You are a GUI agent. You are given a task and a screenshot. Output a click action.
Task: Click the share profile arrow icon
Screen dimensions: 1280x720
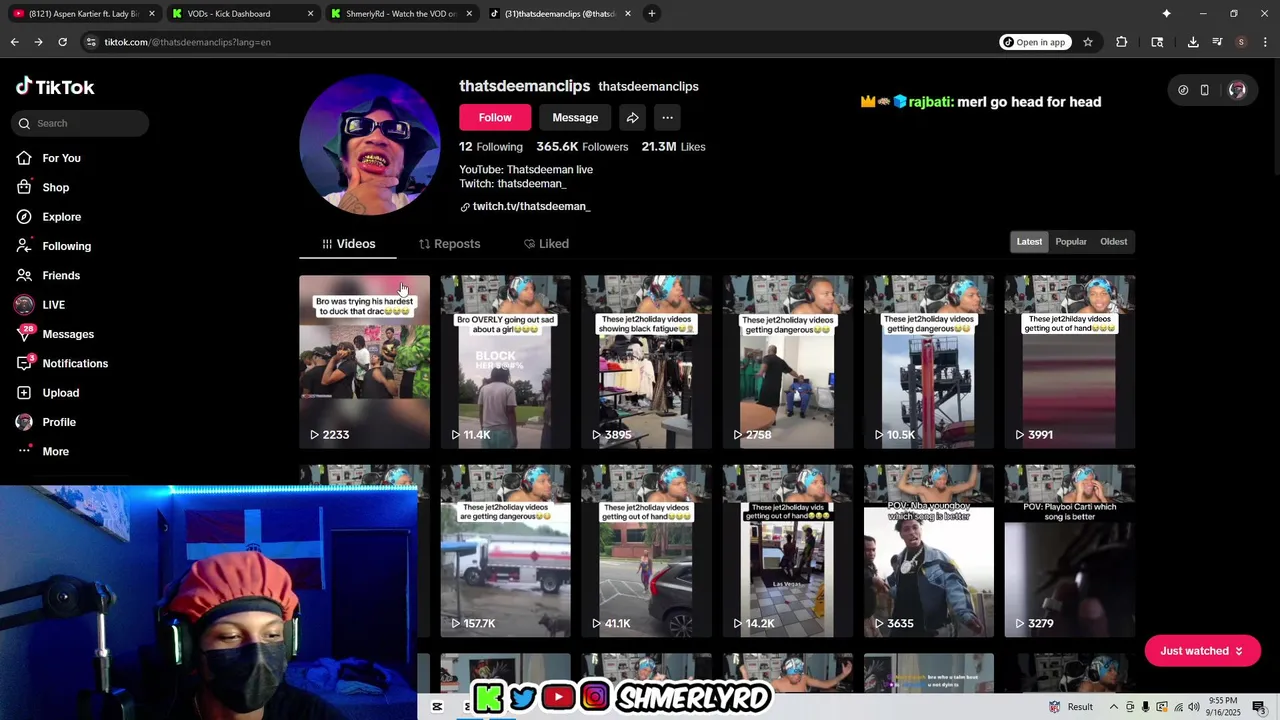632,118
